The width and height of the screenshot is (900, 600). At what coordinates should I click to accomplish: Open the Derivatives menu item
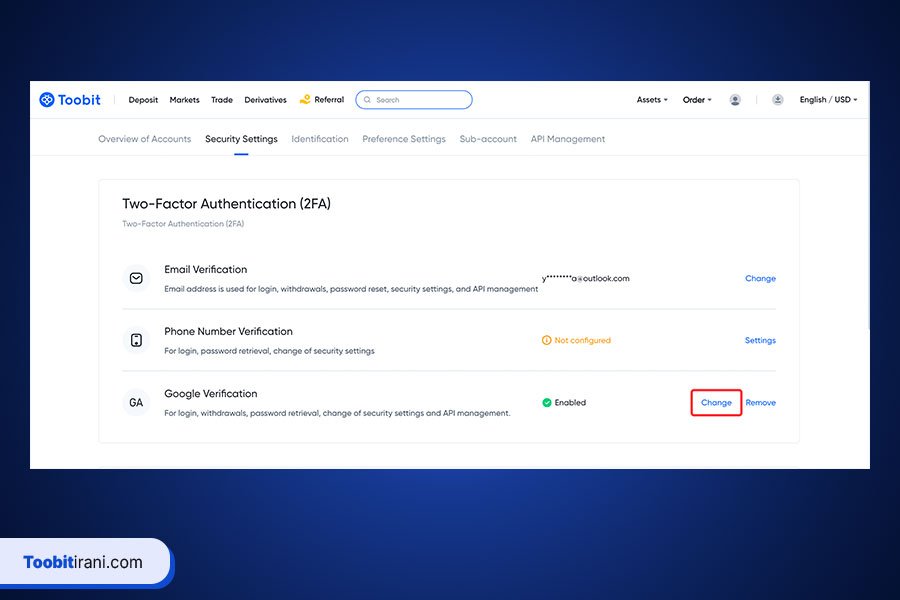pyautogui.click(x=265, y=100)
